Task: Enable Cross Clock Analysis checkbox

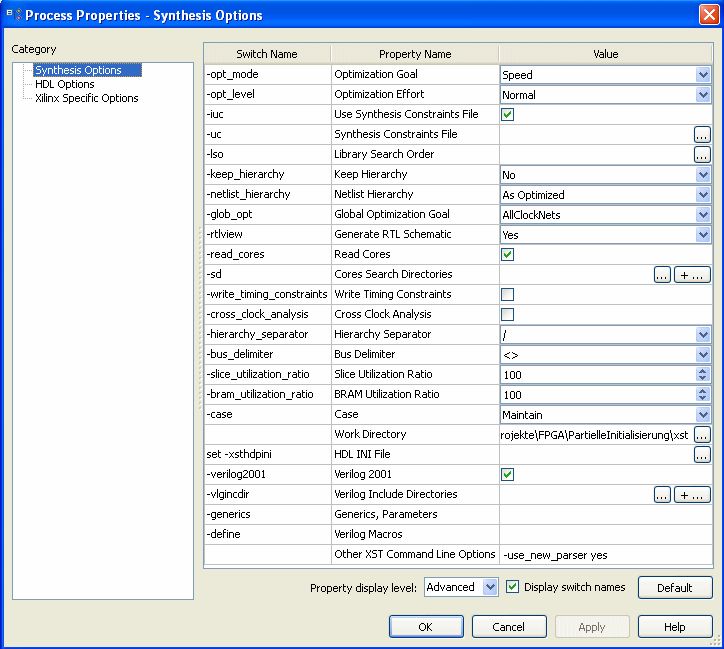Action: point(508,314)
